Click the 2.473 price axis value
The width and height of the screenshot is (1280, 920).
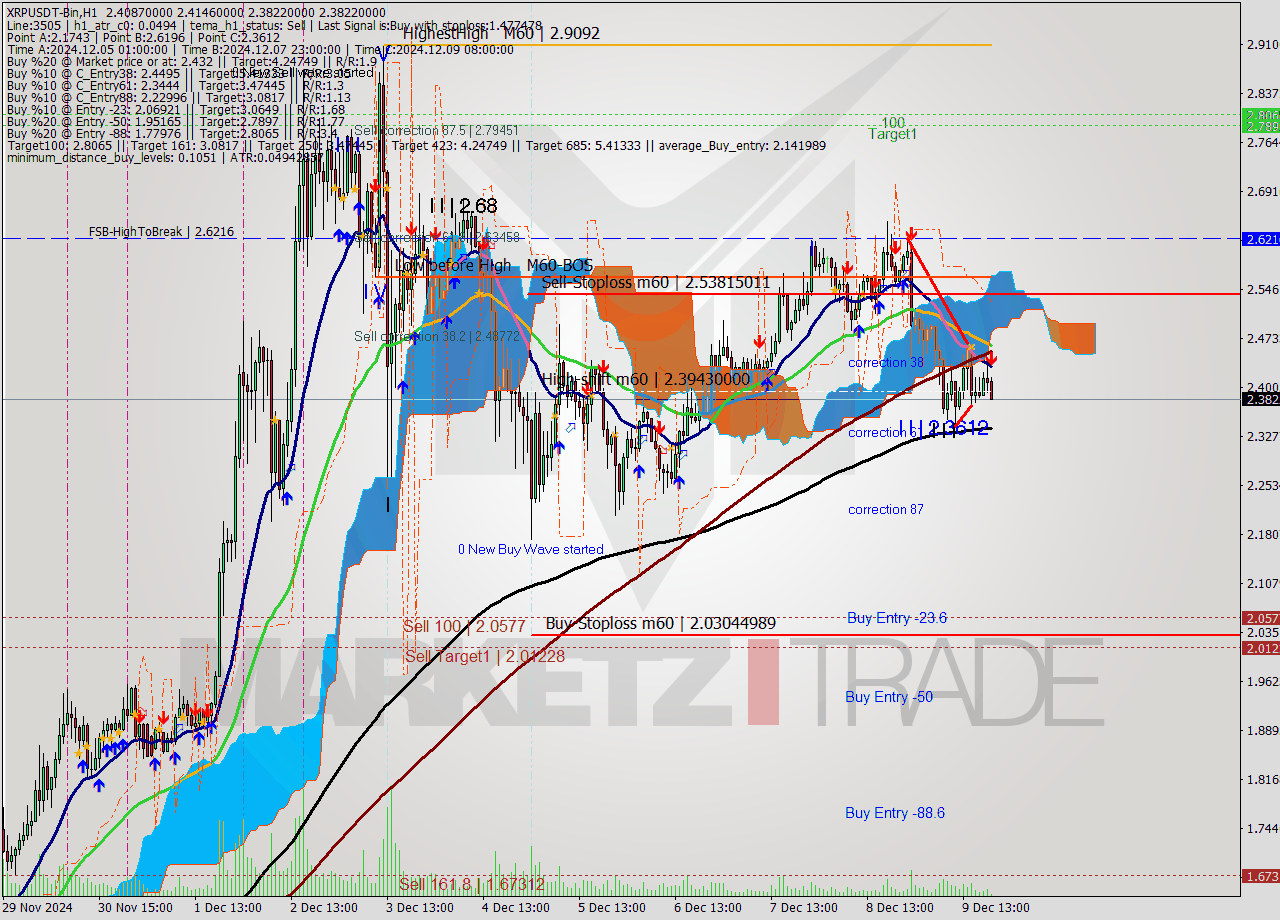(x=1262, y=338)
